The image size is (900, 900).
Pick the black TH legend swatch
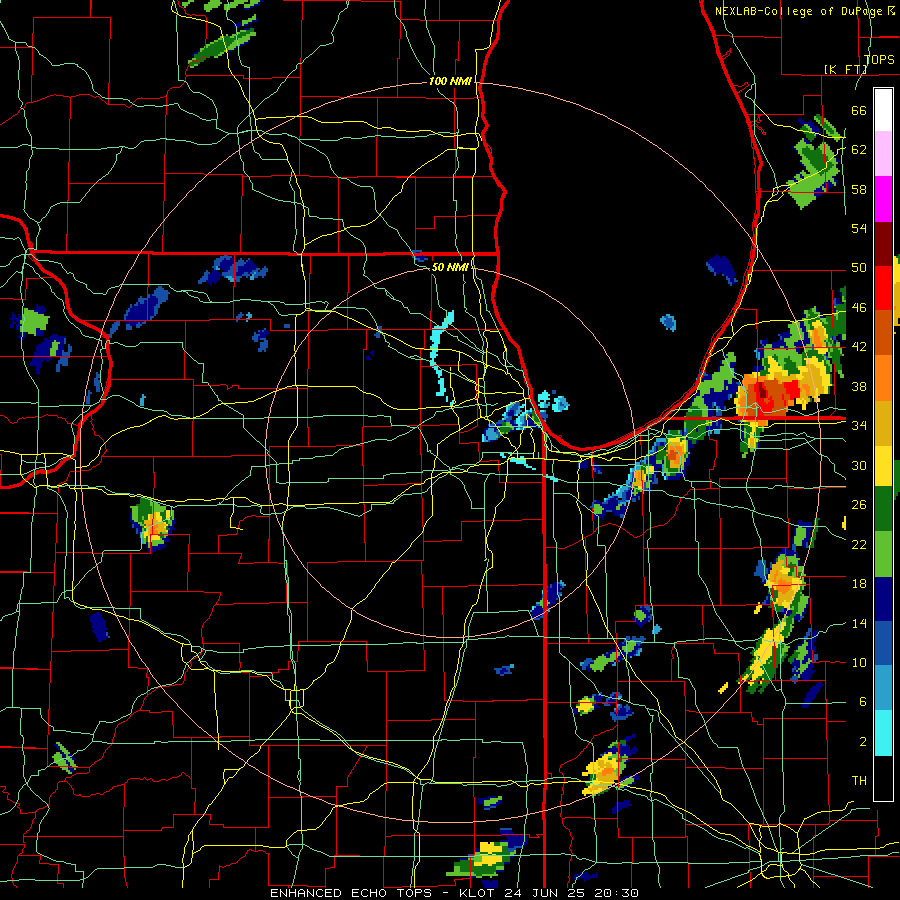point(883,778)
